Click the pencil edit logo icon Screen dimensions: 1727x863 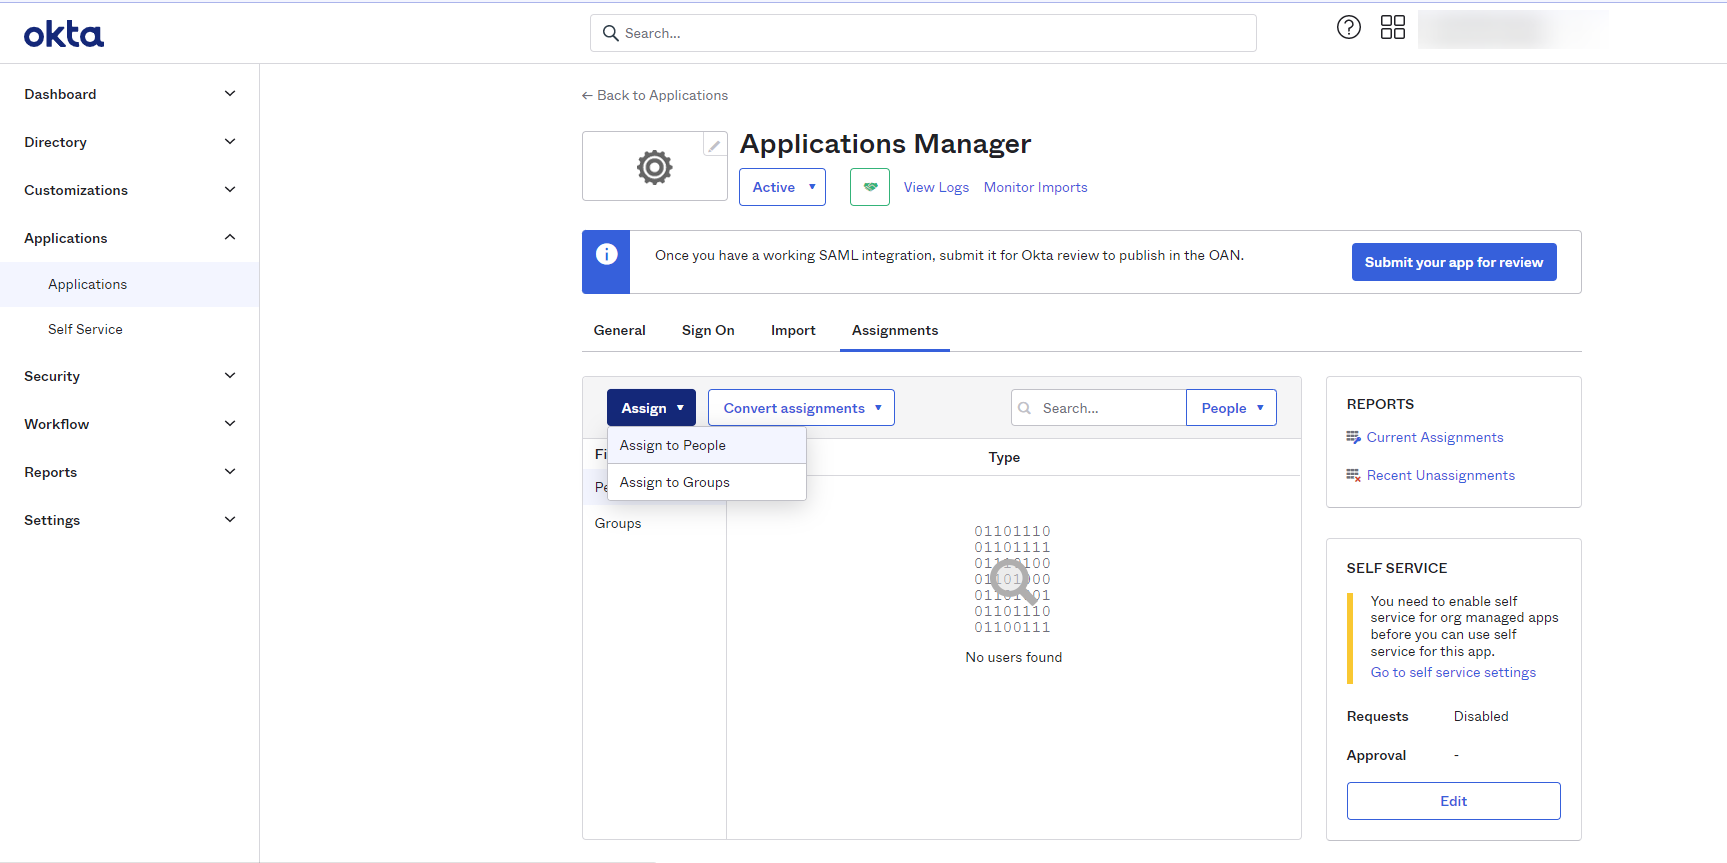[714, 146]
